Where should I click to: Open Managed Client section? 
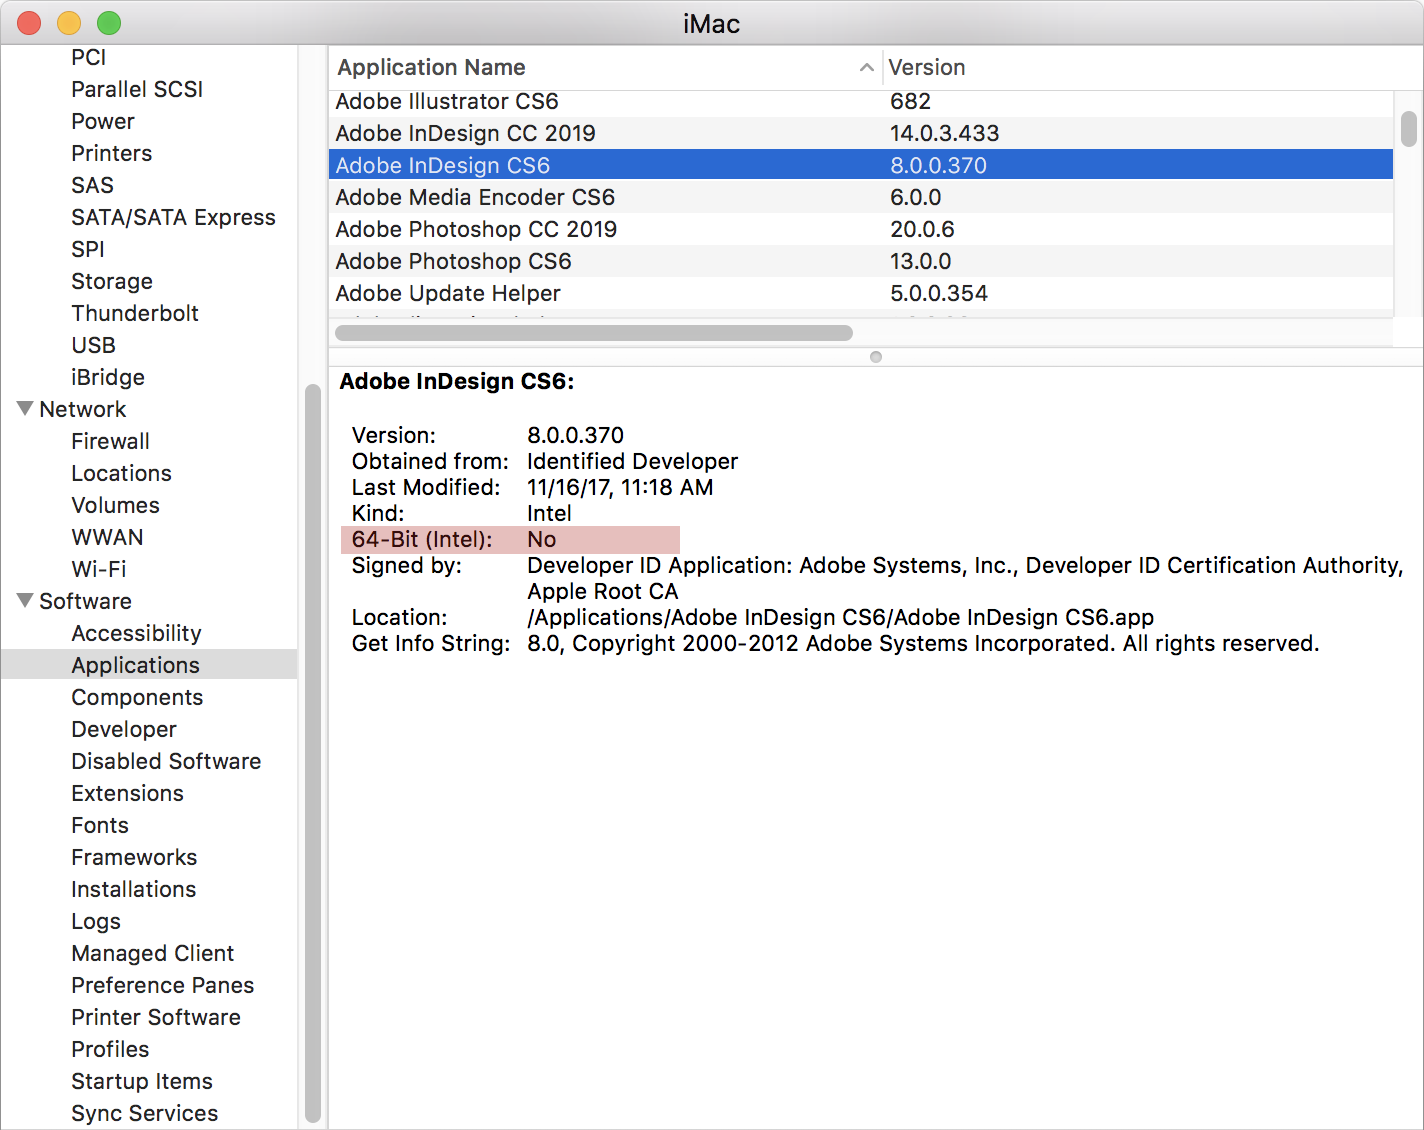[152, 953]
